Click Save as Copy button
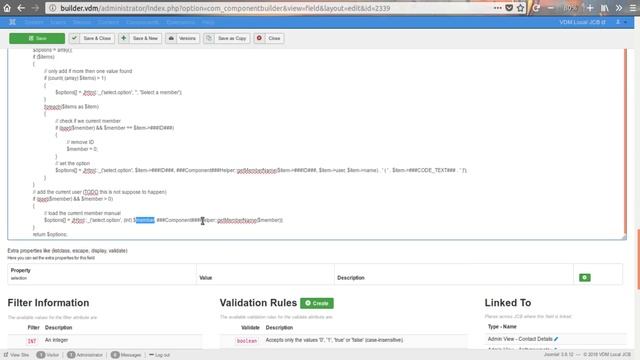Viewport: 640px width, 360px height. point(227,38)
